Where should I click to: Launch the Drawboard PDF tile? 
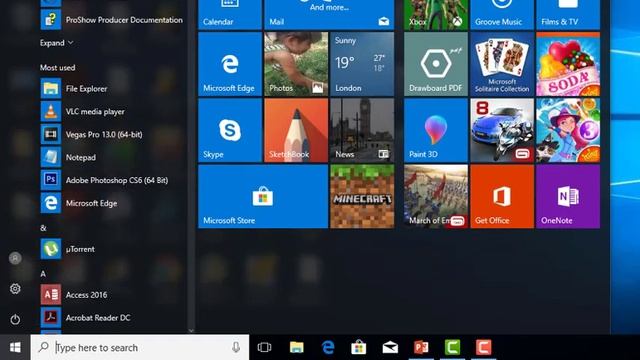[436, 64]
